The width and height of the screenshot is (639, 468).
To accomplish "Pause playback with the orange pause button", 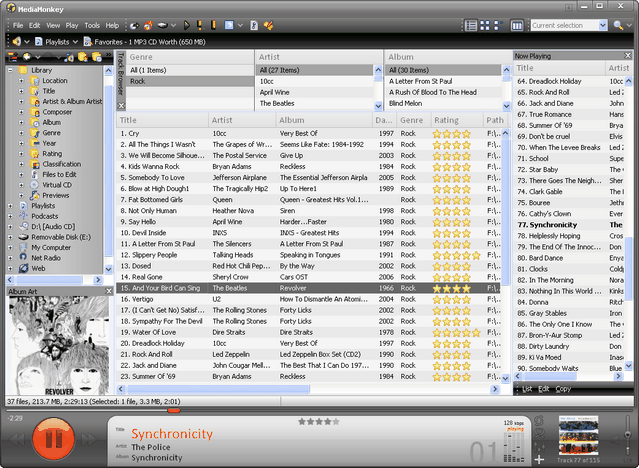I will pos(53,439).
